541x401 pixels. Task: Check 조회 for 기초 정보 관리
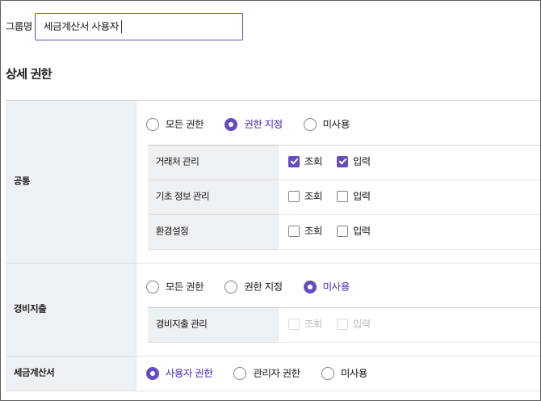tap(294, 196)
